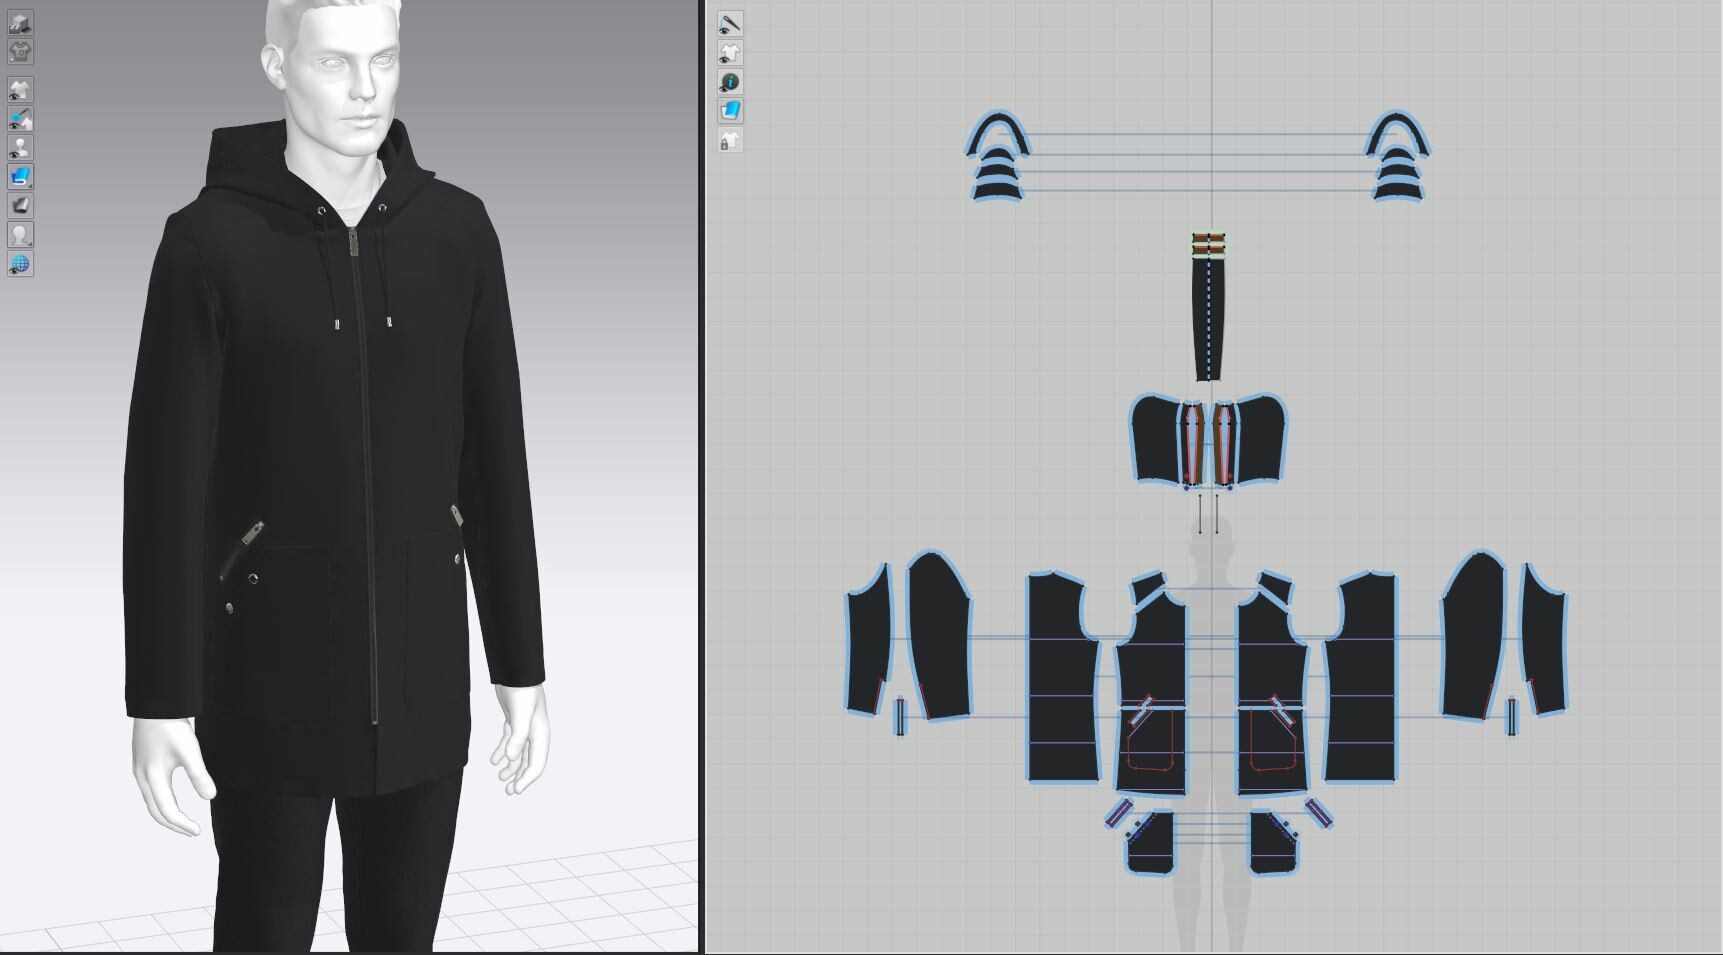Toggle garment visibility with the shirt-eye icon
Viewport: 1723px width, 955px height.
click(20, 88)
